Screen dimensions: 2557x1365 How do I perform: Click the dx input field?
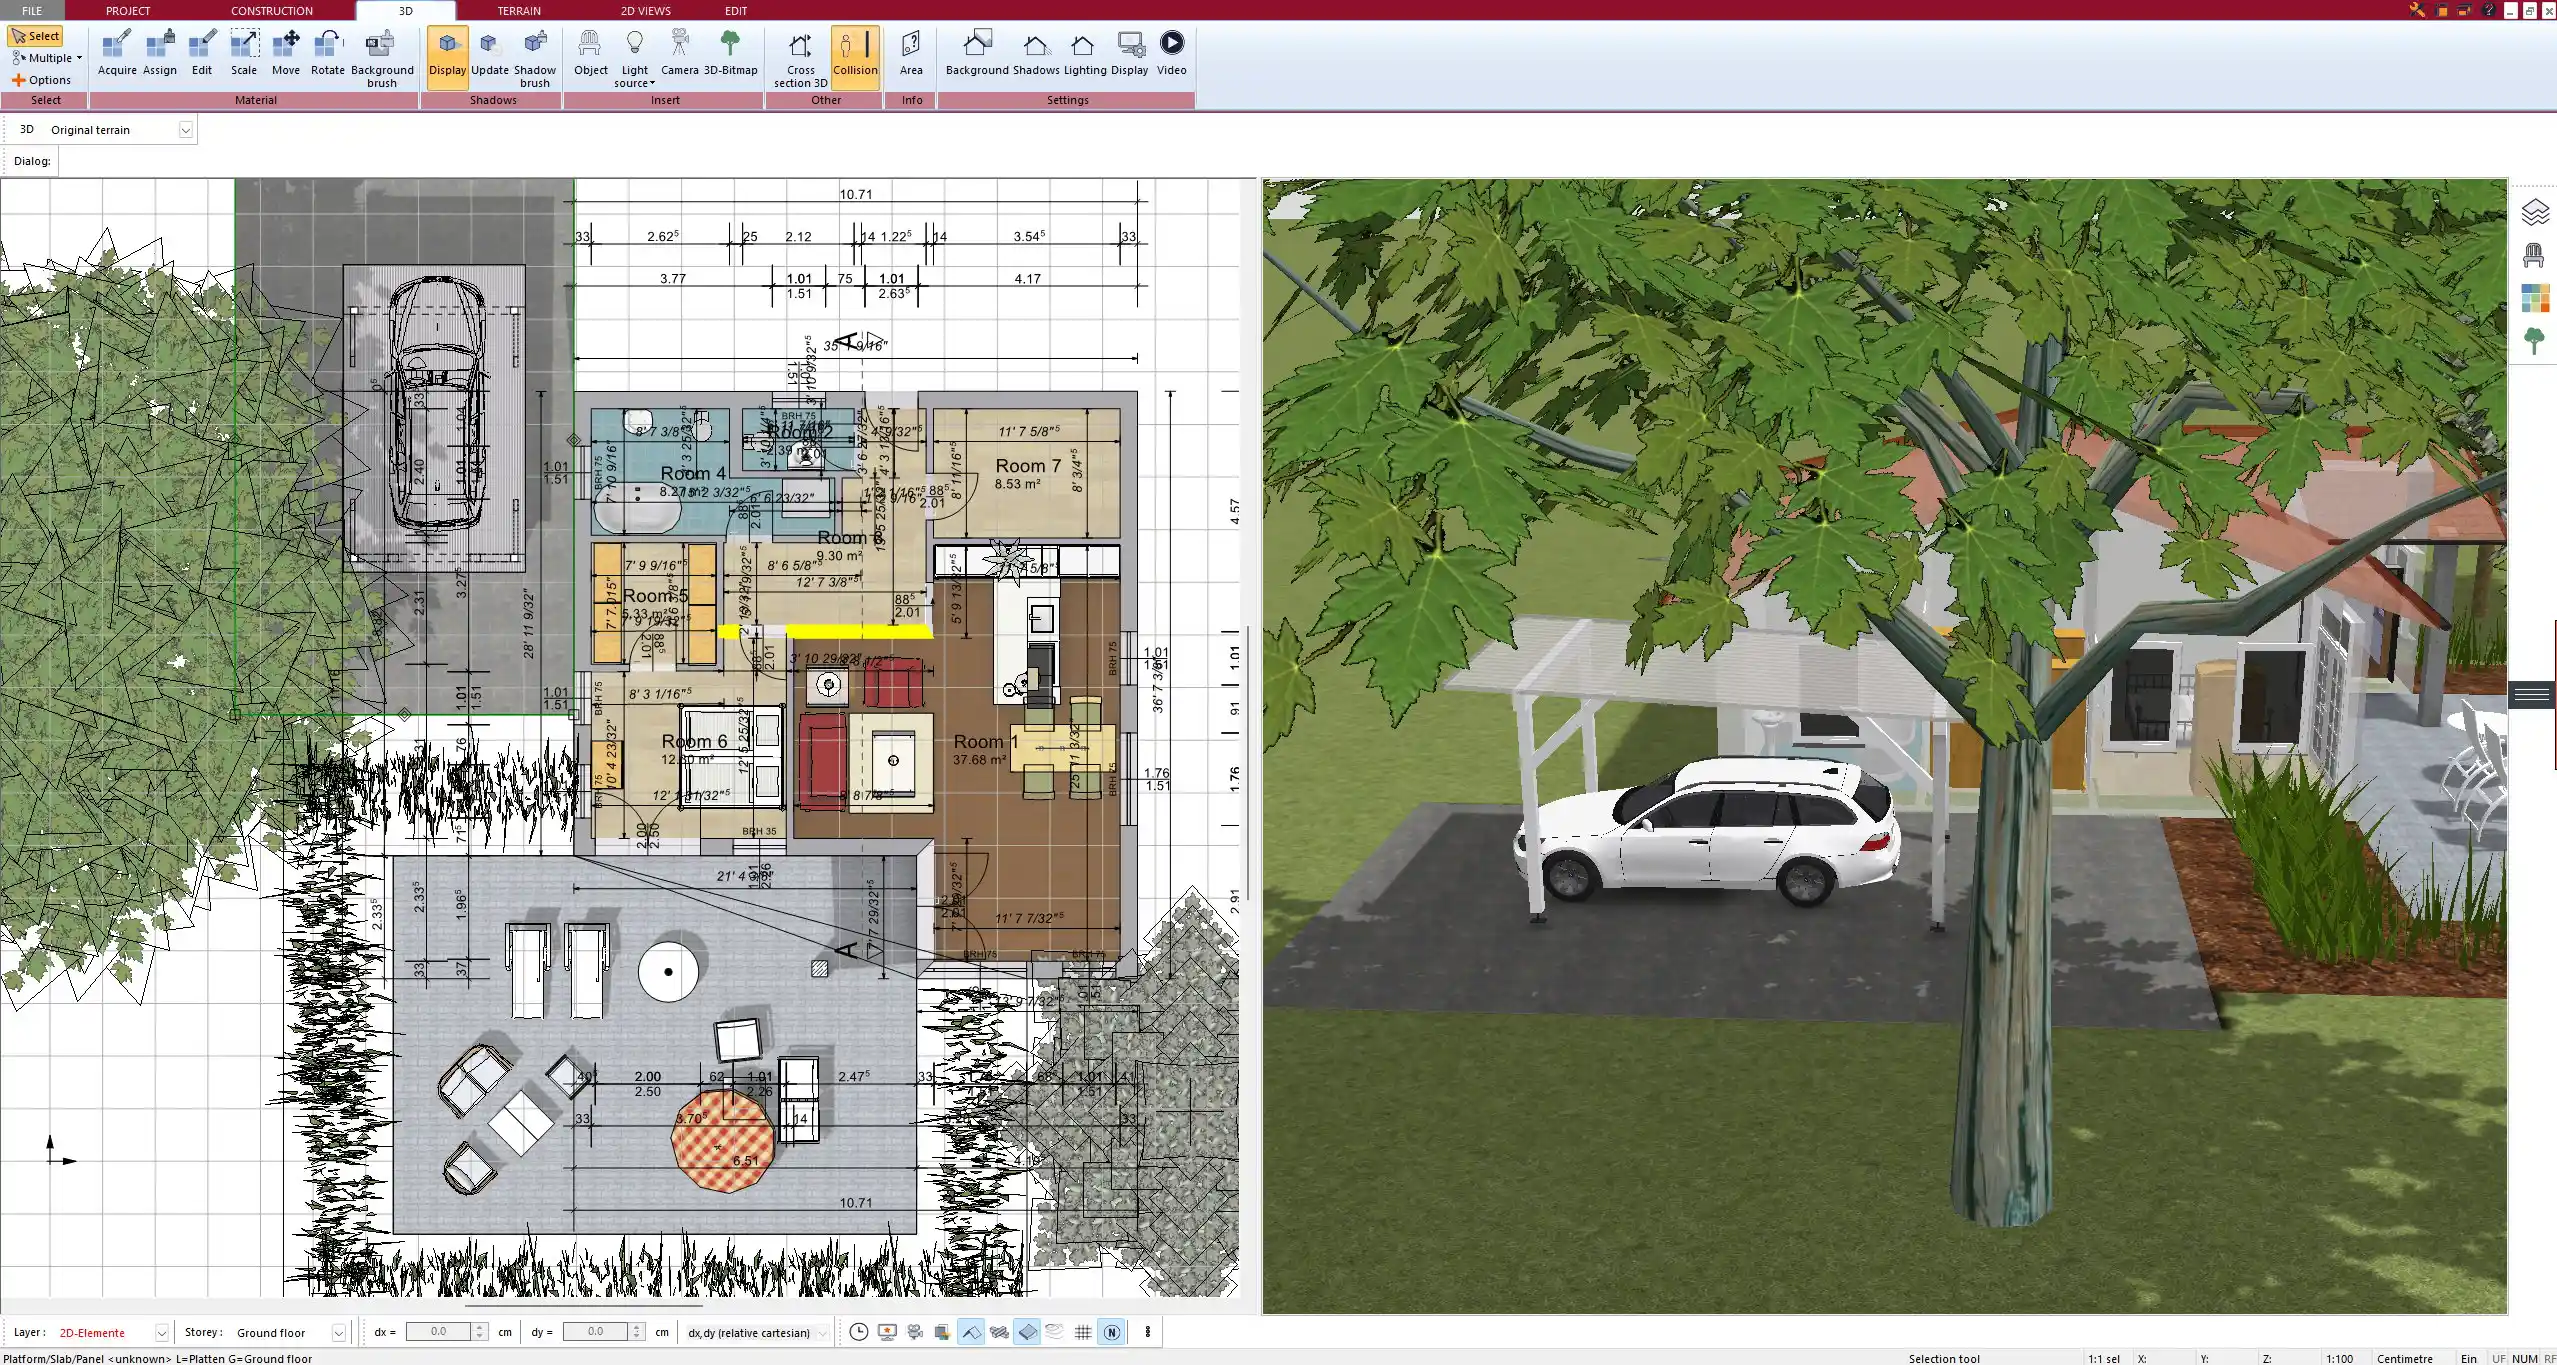click(x=438, y=1331)
